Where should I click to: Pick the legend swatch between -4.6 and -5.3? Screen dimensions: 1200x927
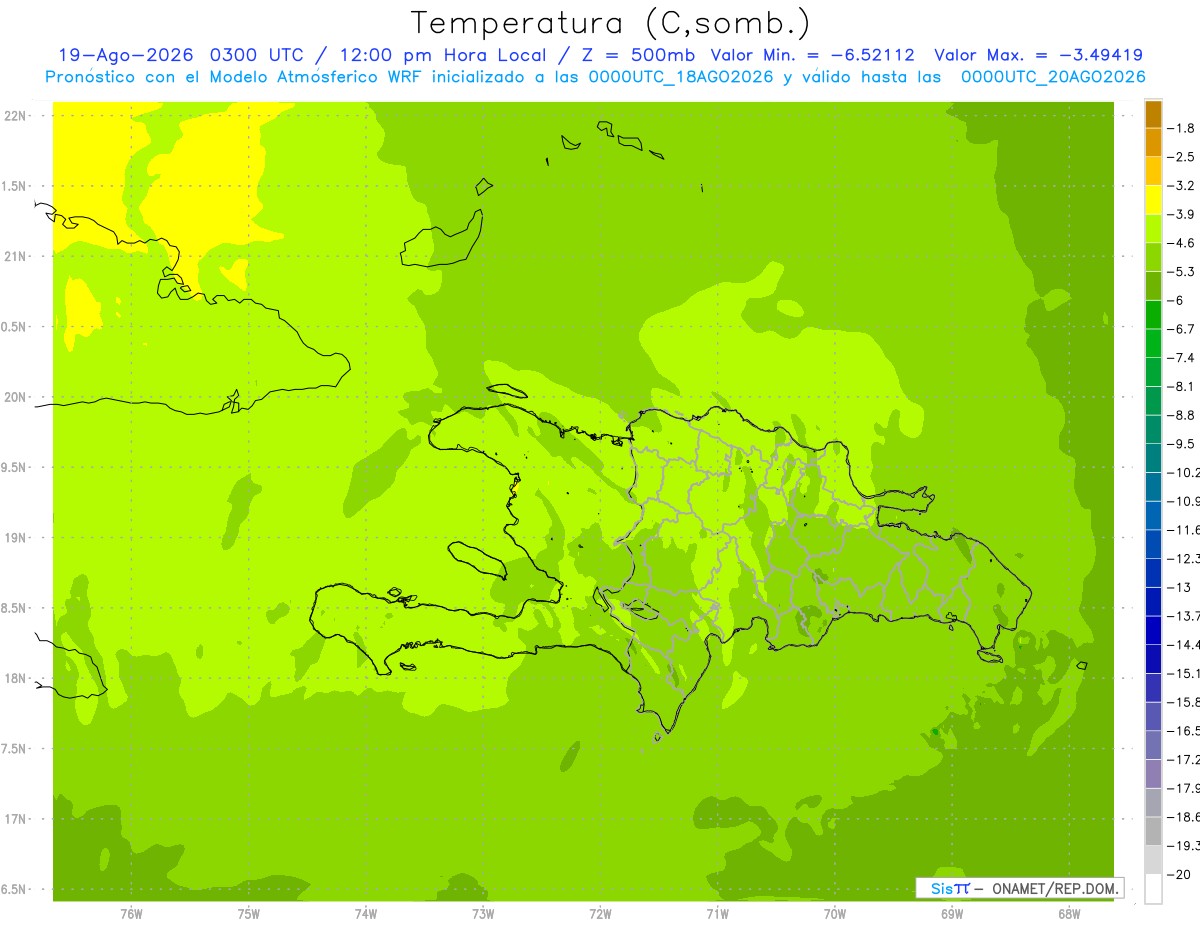pos(1153,258)
